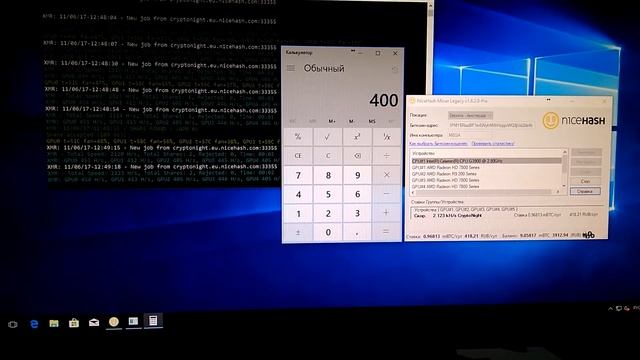Click the plus operator key

386,213
